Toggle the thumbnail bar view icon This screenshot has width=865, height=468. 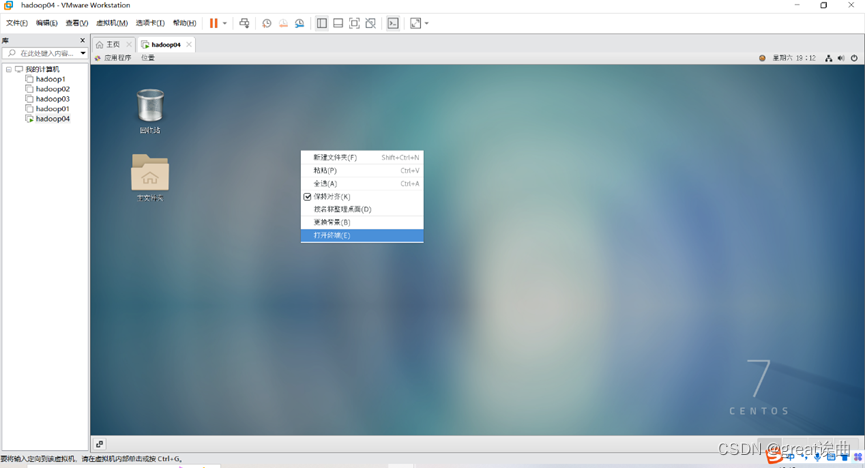(x=338, y=23)
